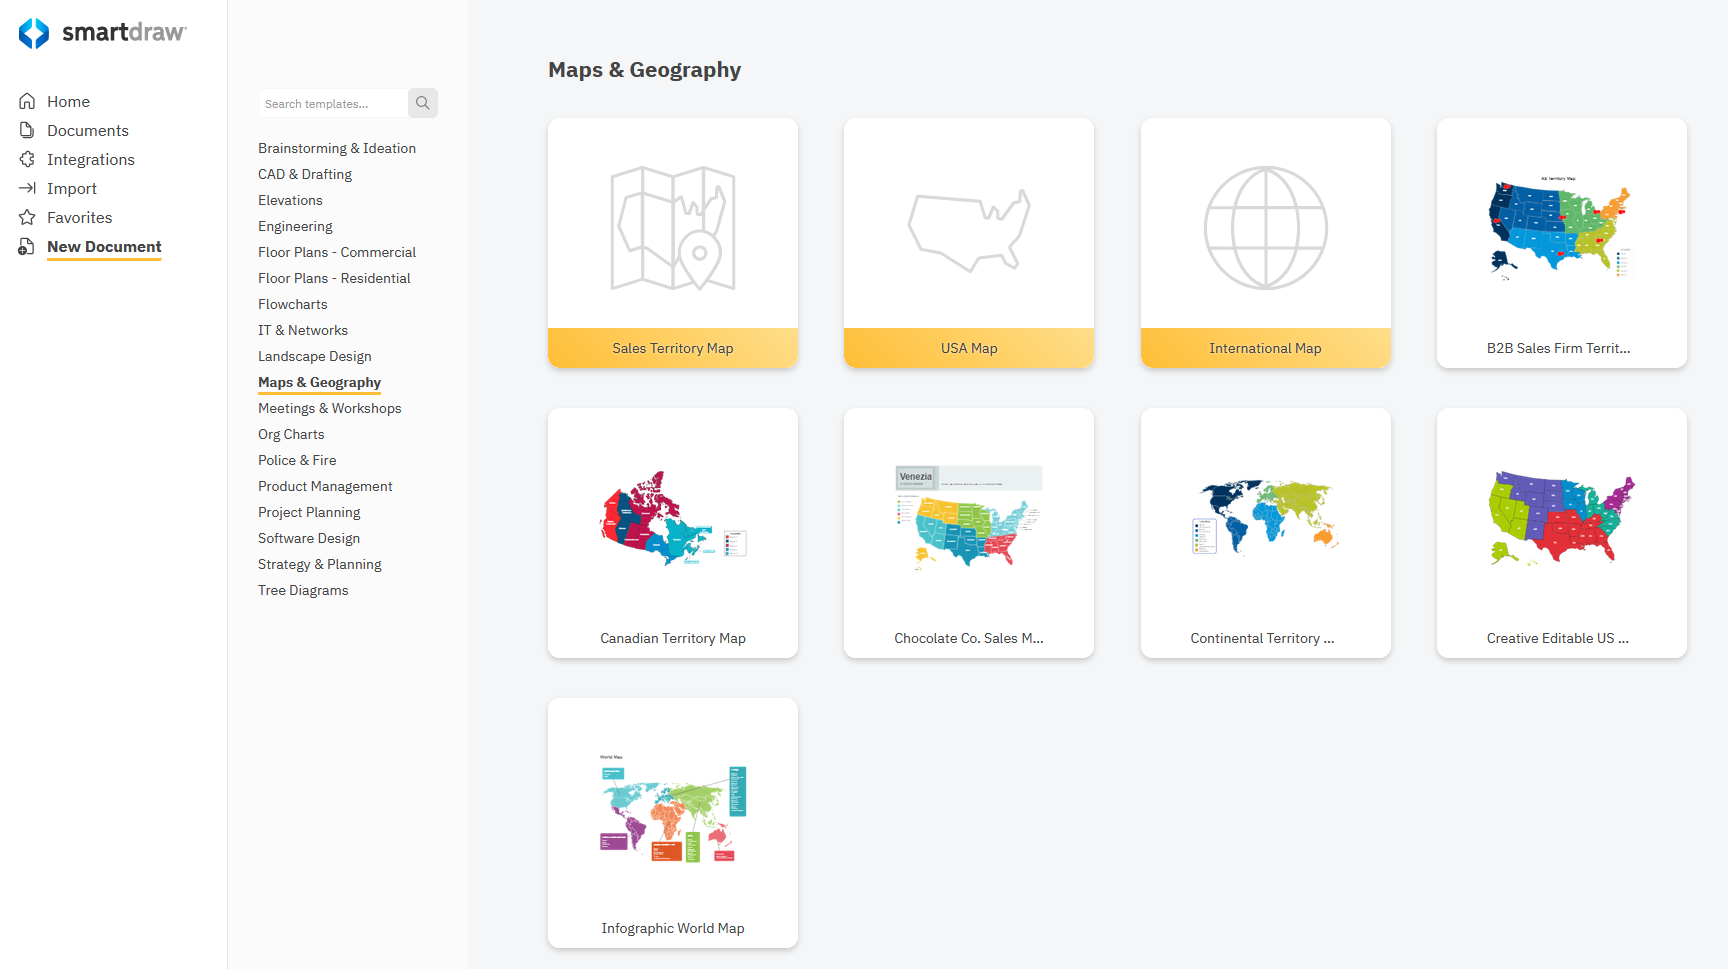1728x969 pixels.
Task: Open the Org Charts category
Action: coord(291,434)
